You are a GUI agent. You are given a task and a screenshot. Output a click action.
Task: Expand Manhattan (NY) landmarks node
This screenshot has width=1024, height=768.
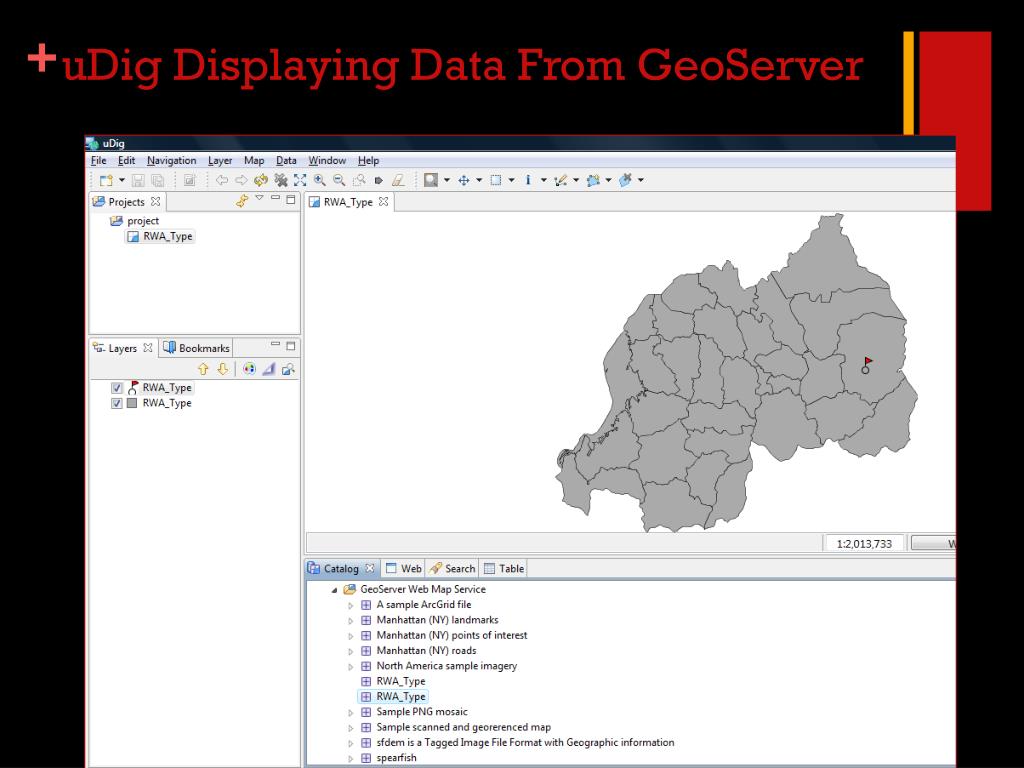point(351,620)
